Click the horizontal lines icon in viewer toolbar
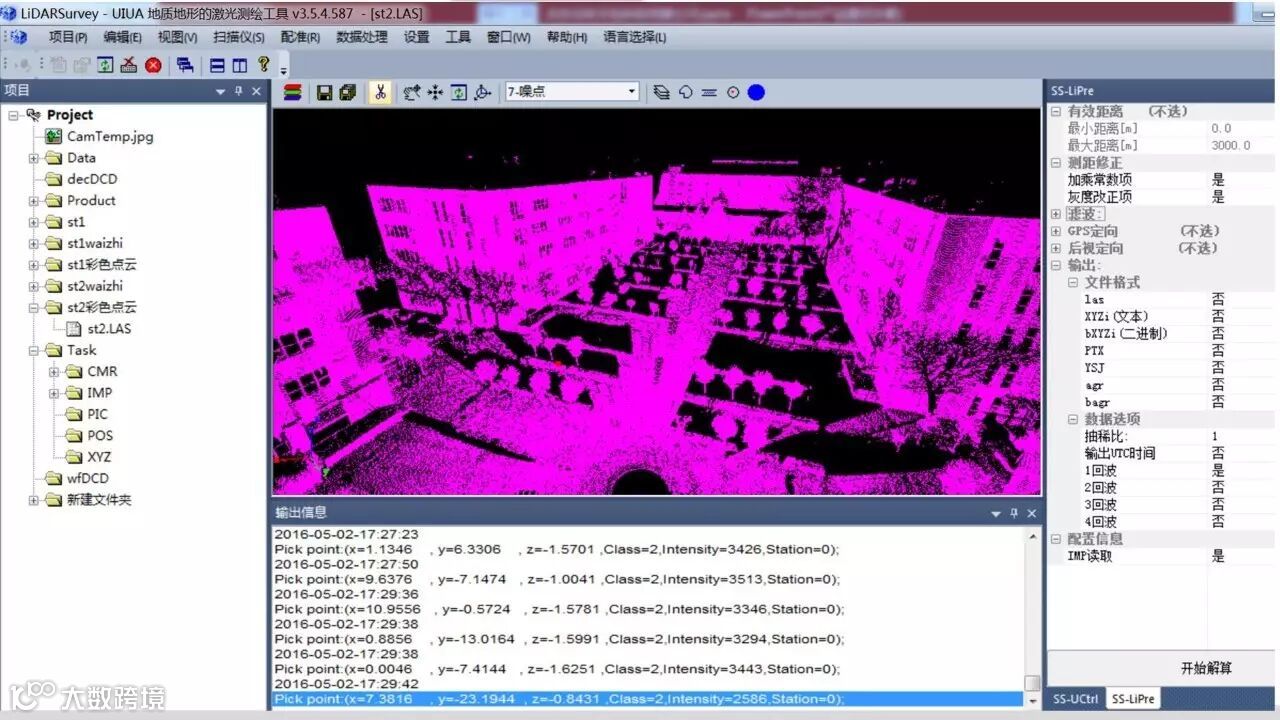1280x720 pixels. tap(709, 92)
